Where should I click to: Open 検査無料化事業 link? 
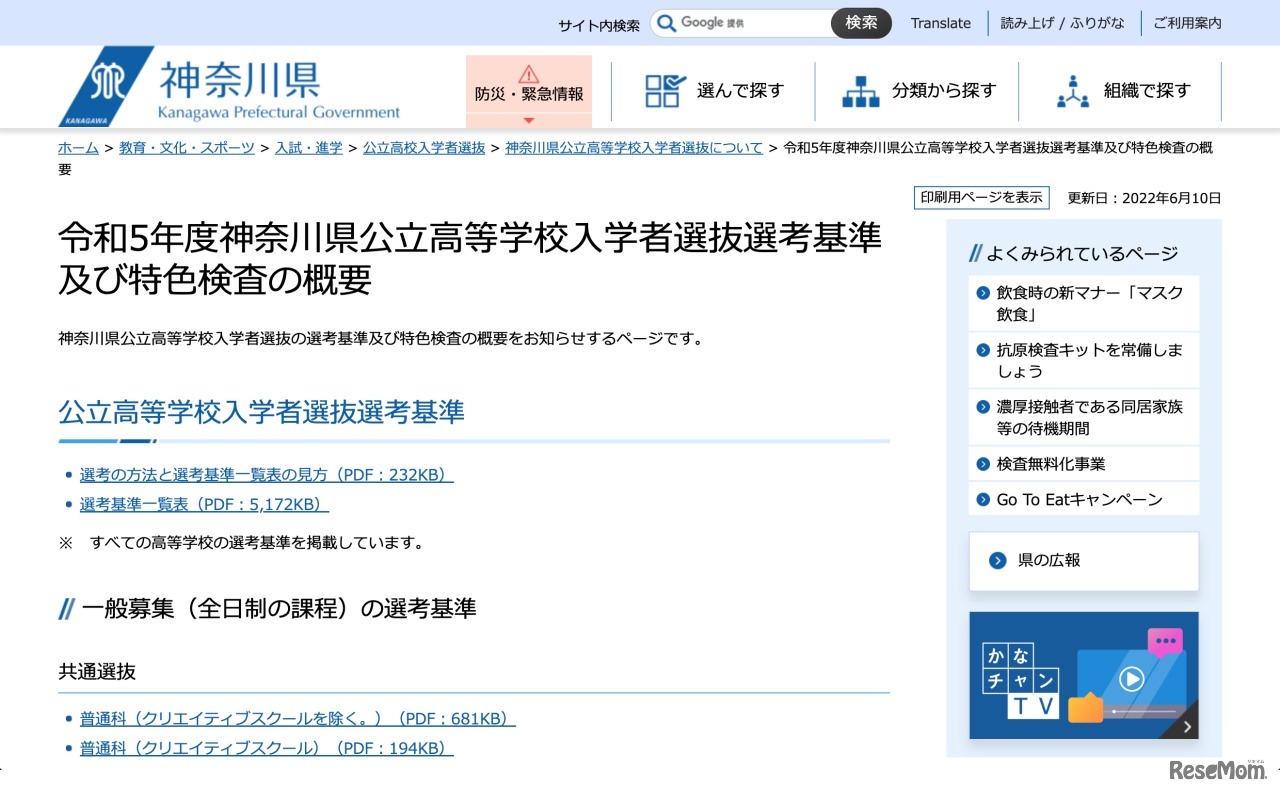(x=1084, y=464)
